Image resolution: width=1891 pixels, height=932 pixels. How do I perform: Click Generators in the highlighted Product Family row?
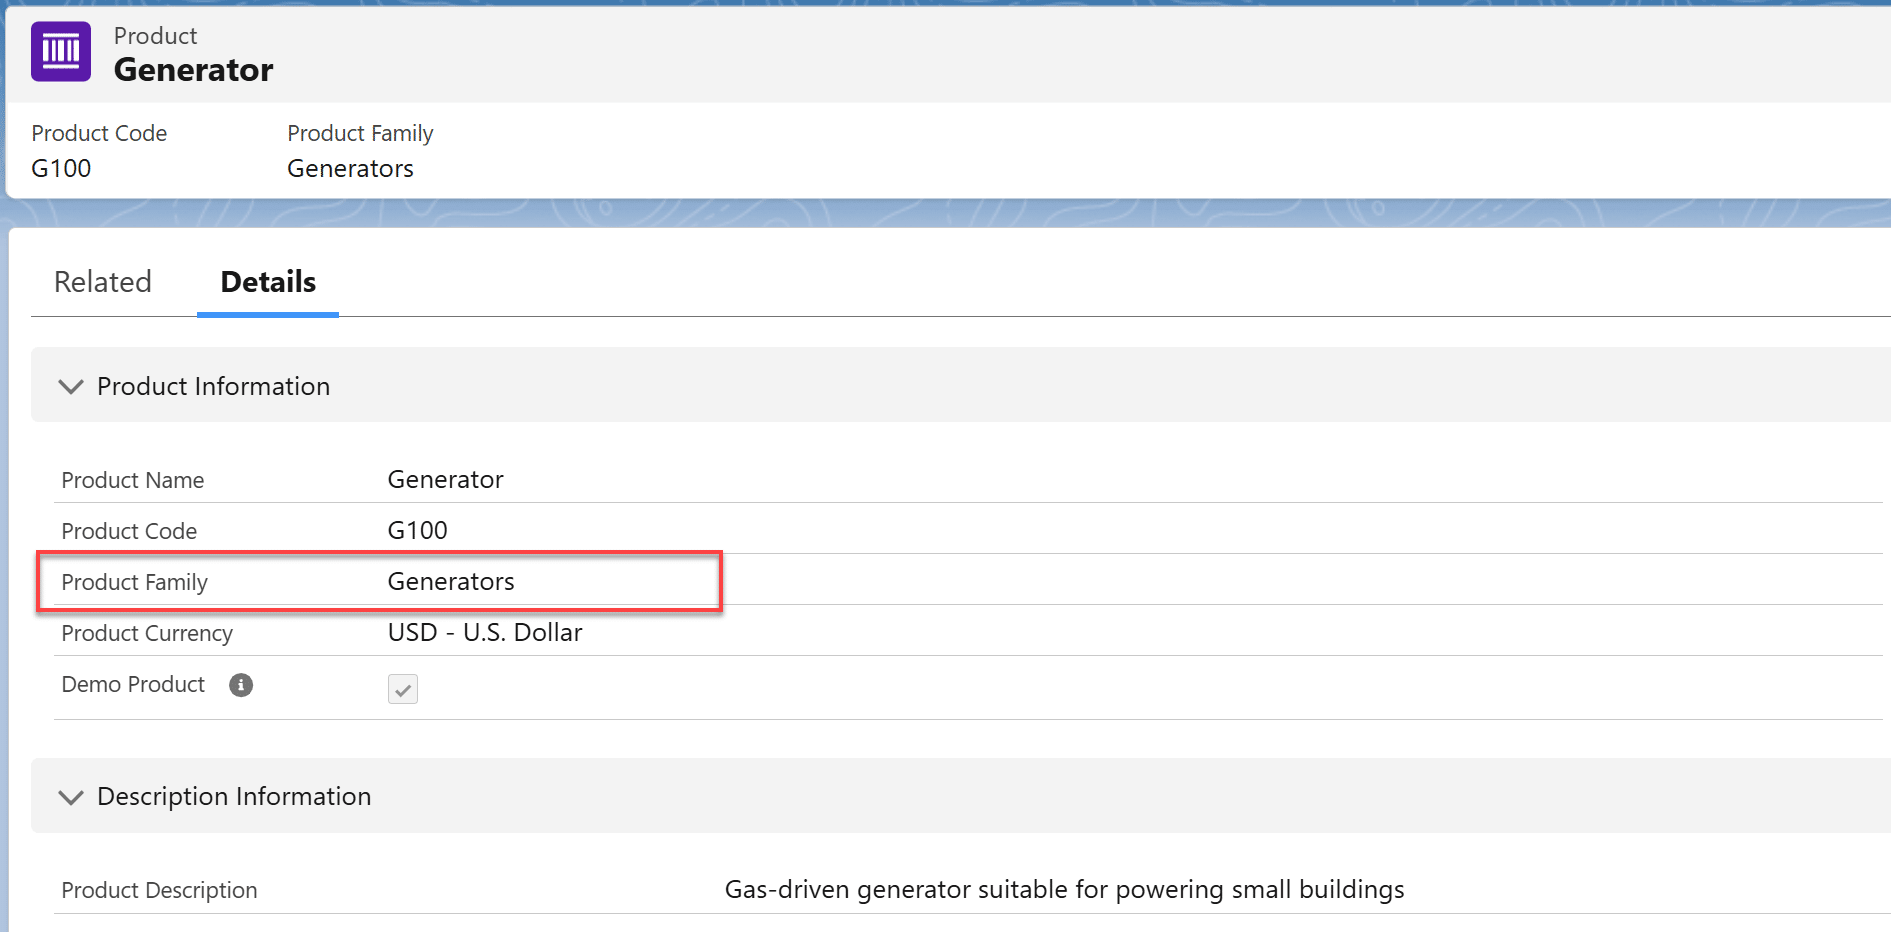click(x=451, y=582)
